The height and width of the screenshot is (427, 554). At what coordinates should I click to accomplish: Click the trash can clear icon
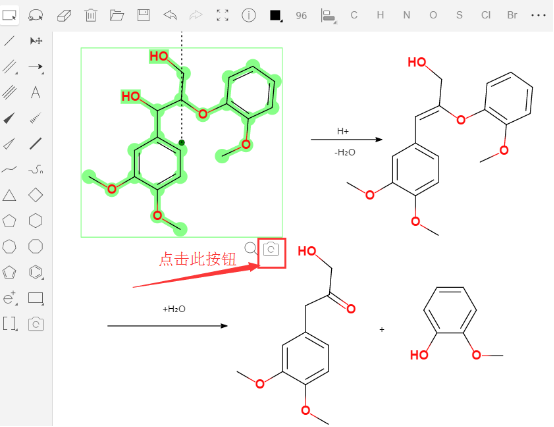(x=90, y=15)
